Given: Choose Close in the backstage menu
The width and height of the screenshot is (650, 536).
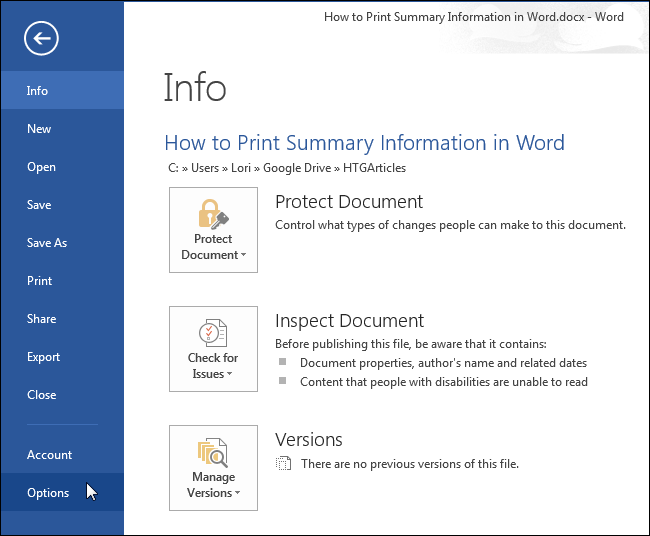Looking at the screenshot, I should [x=62, y=395].
